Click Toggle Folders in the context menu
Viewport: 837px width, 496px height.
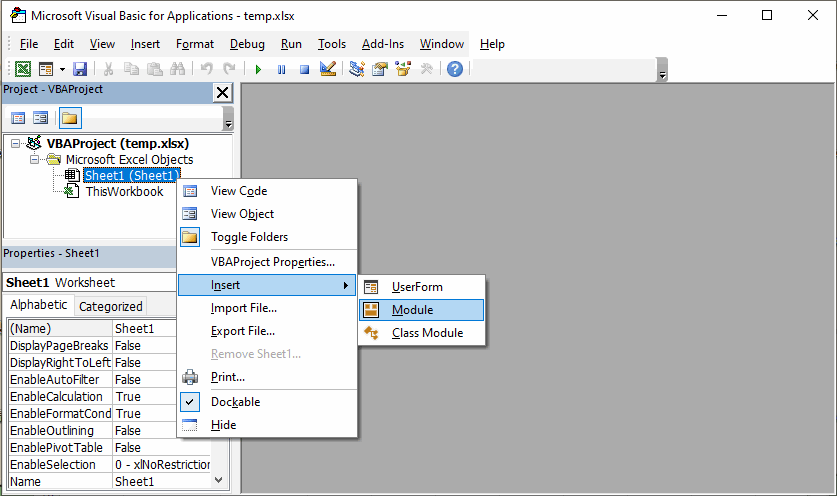coord(249,237)
